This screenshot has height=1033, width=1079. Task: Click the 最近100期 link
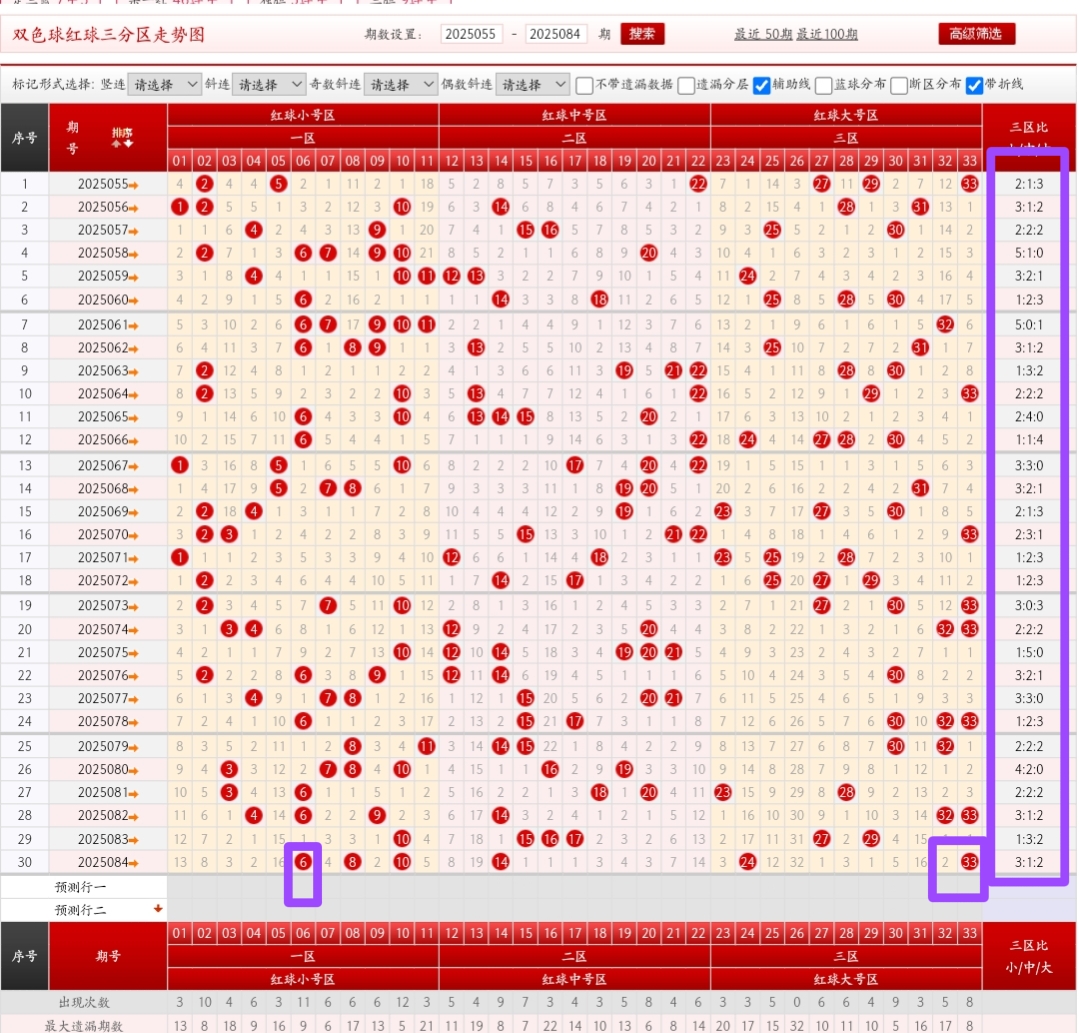click(827, 34)
